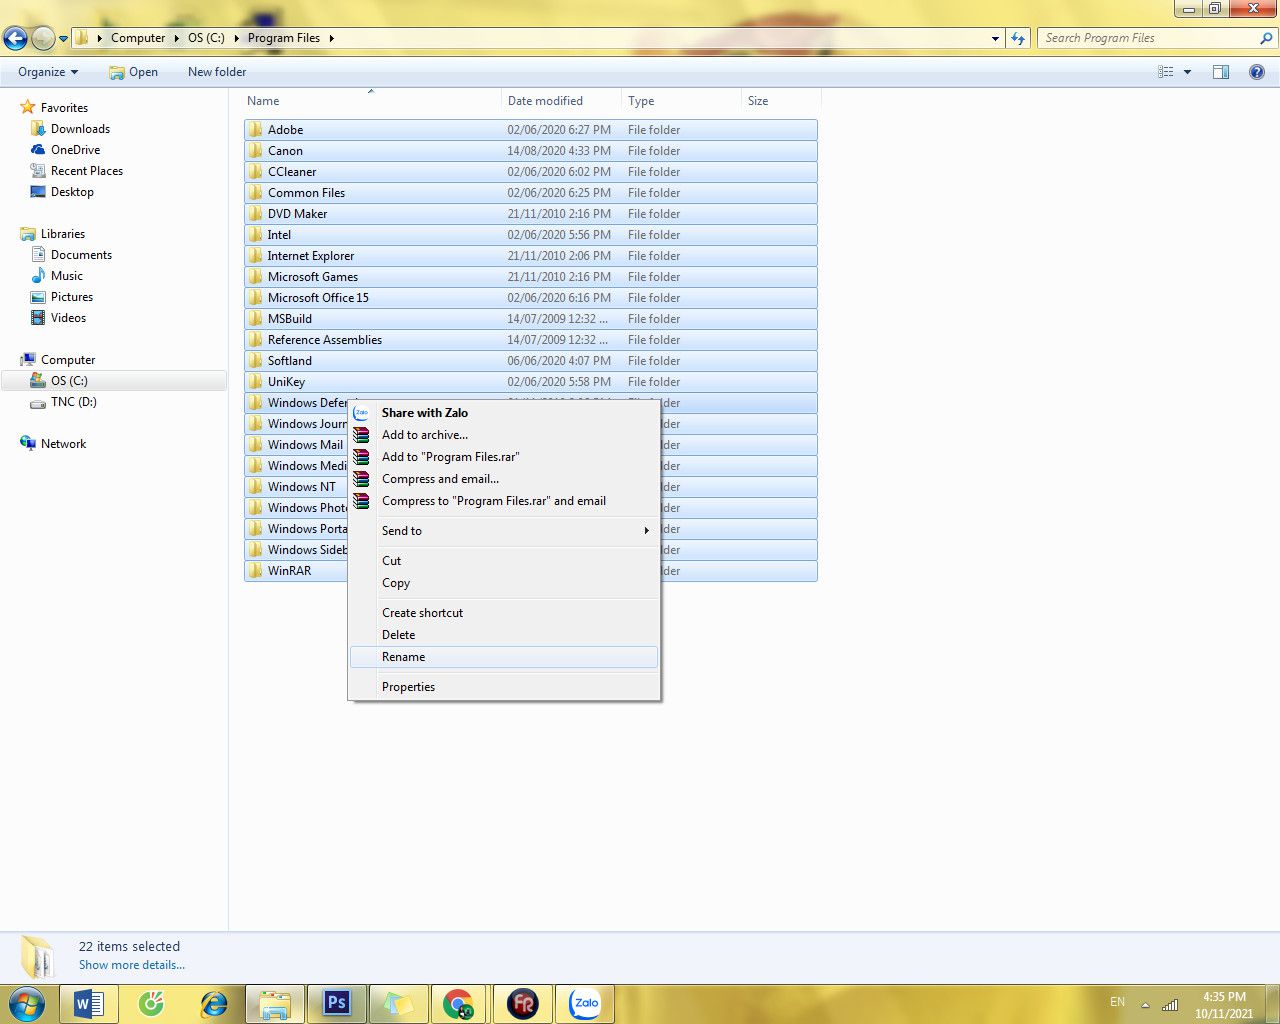
Task: Choose Add to archive... menu entry
Action: click(x=504, y=435)
